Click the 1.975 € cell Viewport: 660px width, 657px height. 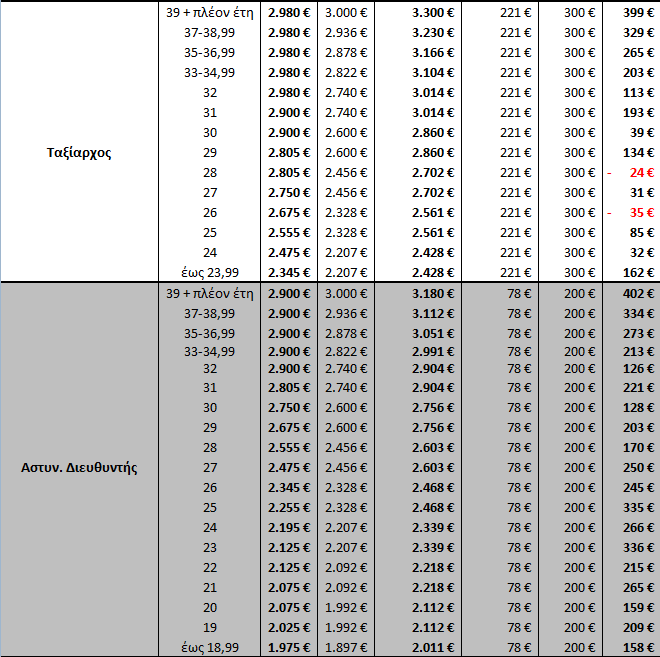click(x=289, y=648)
